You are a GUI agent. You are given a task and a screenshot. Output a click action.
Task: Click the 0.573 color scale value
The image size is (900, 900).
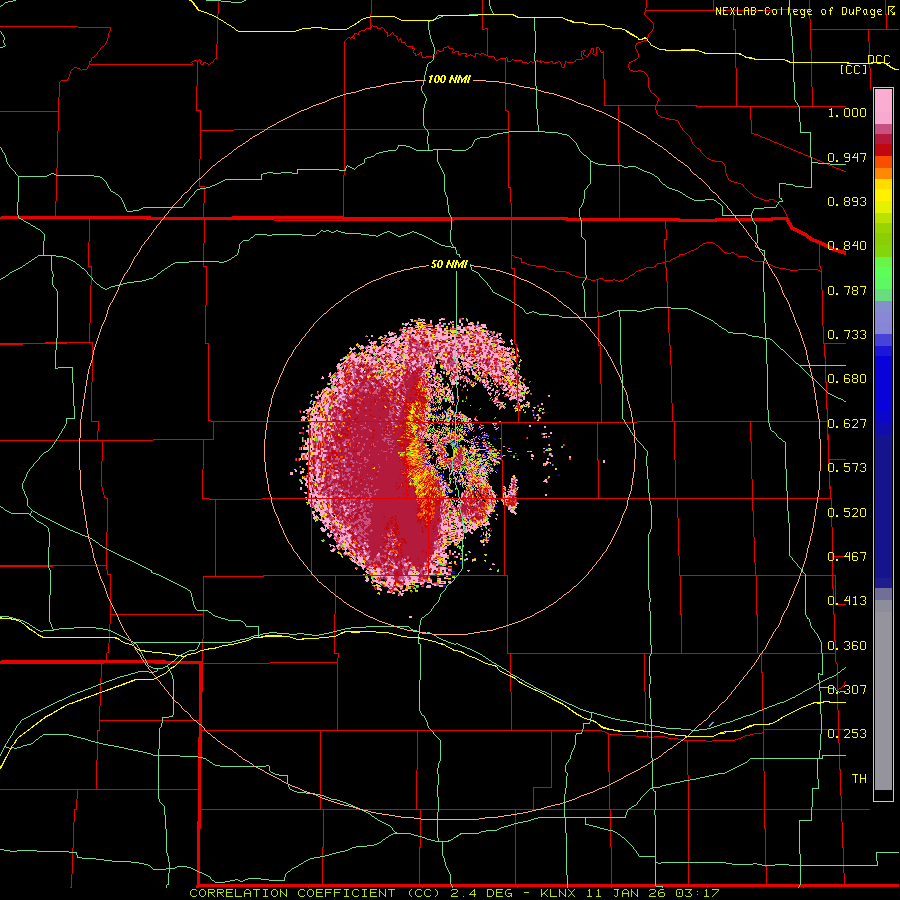pos(847,468)
